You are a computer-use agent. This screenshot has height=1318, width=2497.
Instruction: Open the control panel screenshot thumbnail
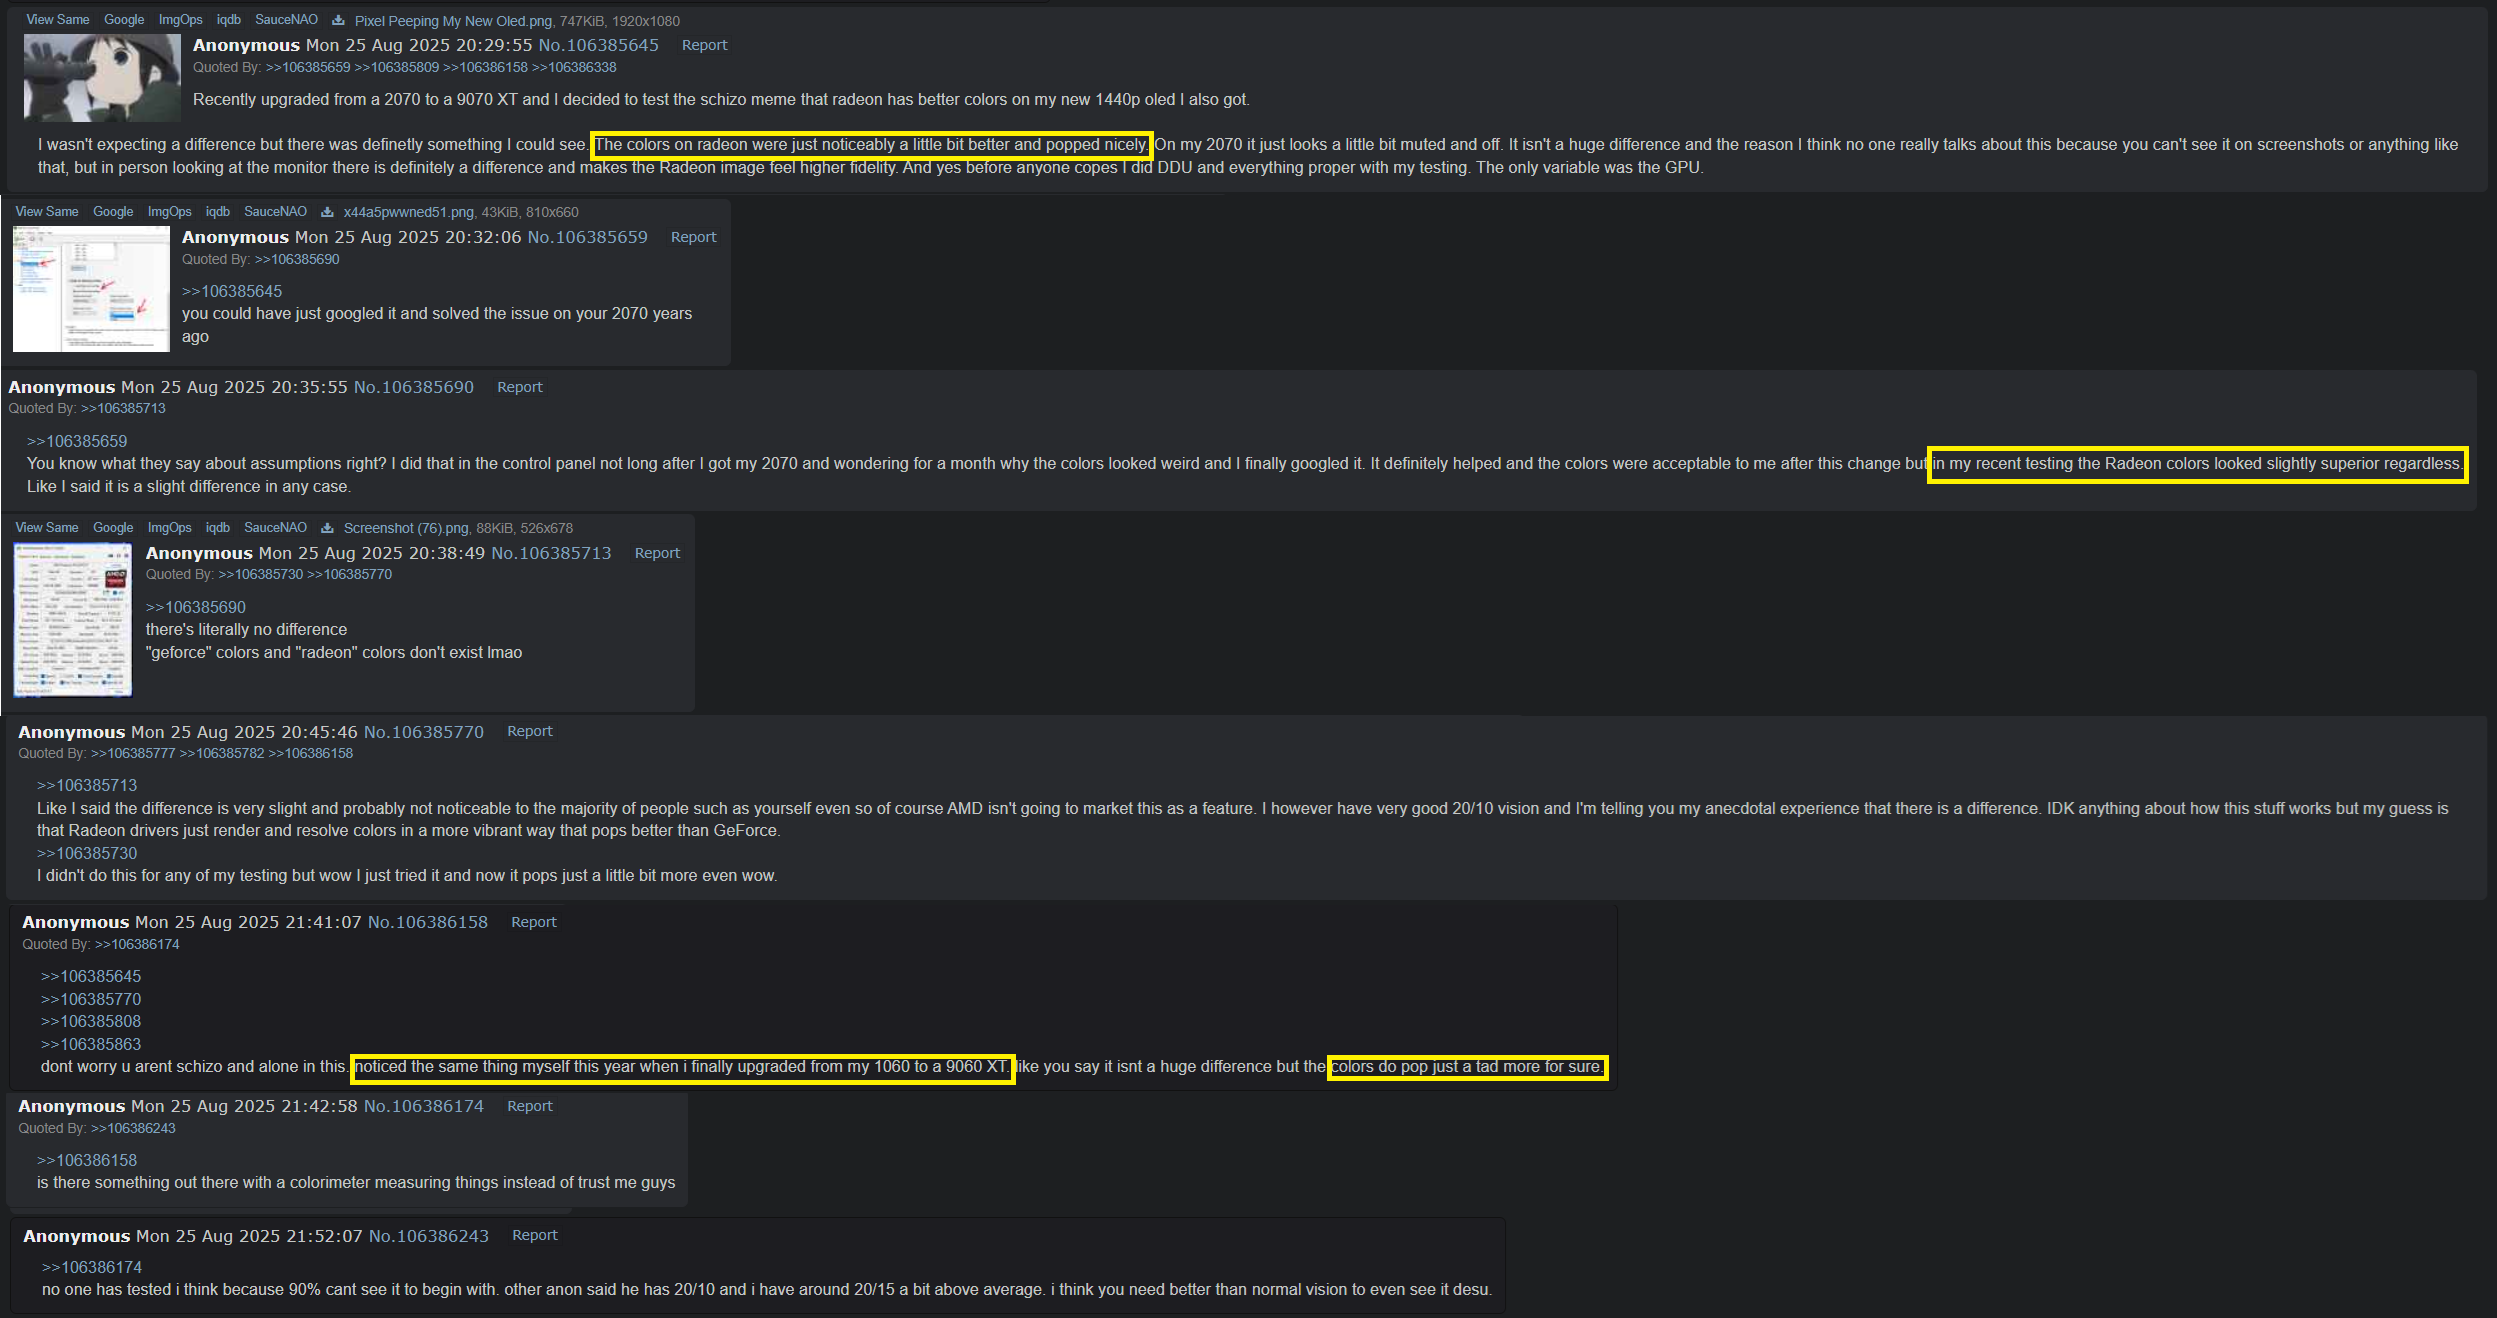pyautogui.click(x=91, y=289)
